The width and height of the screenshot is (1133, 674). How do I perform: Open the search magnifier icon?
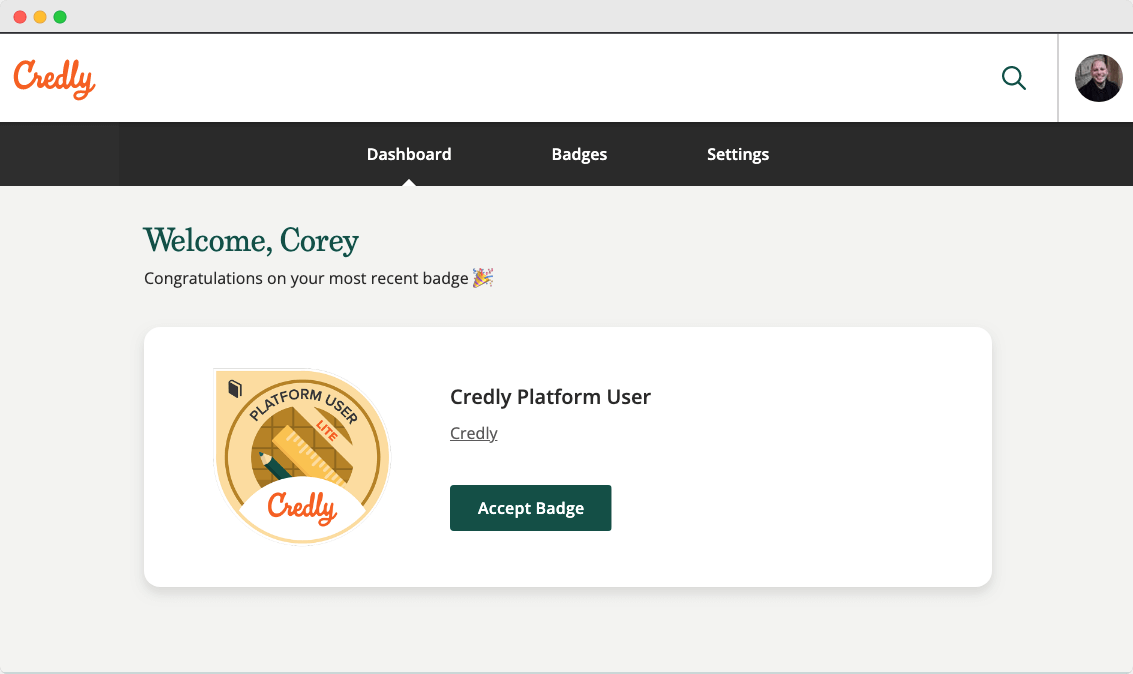(x=1014, y=78)
